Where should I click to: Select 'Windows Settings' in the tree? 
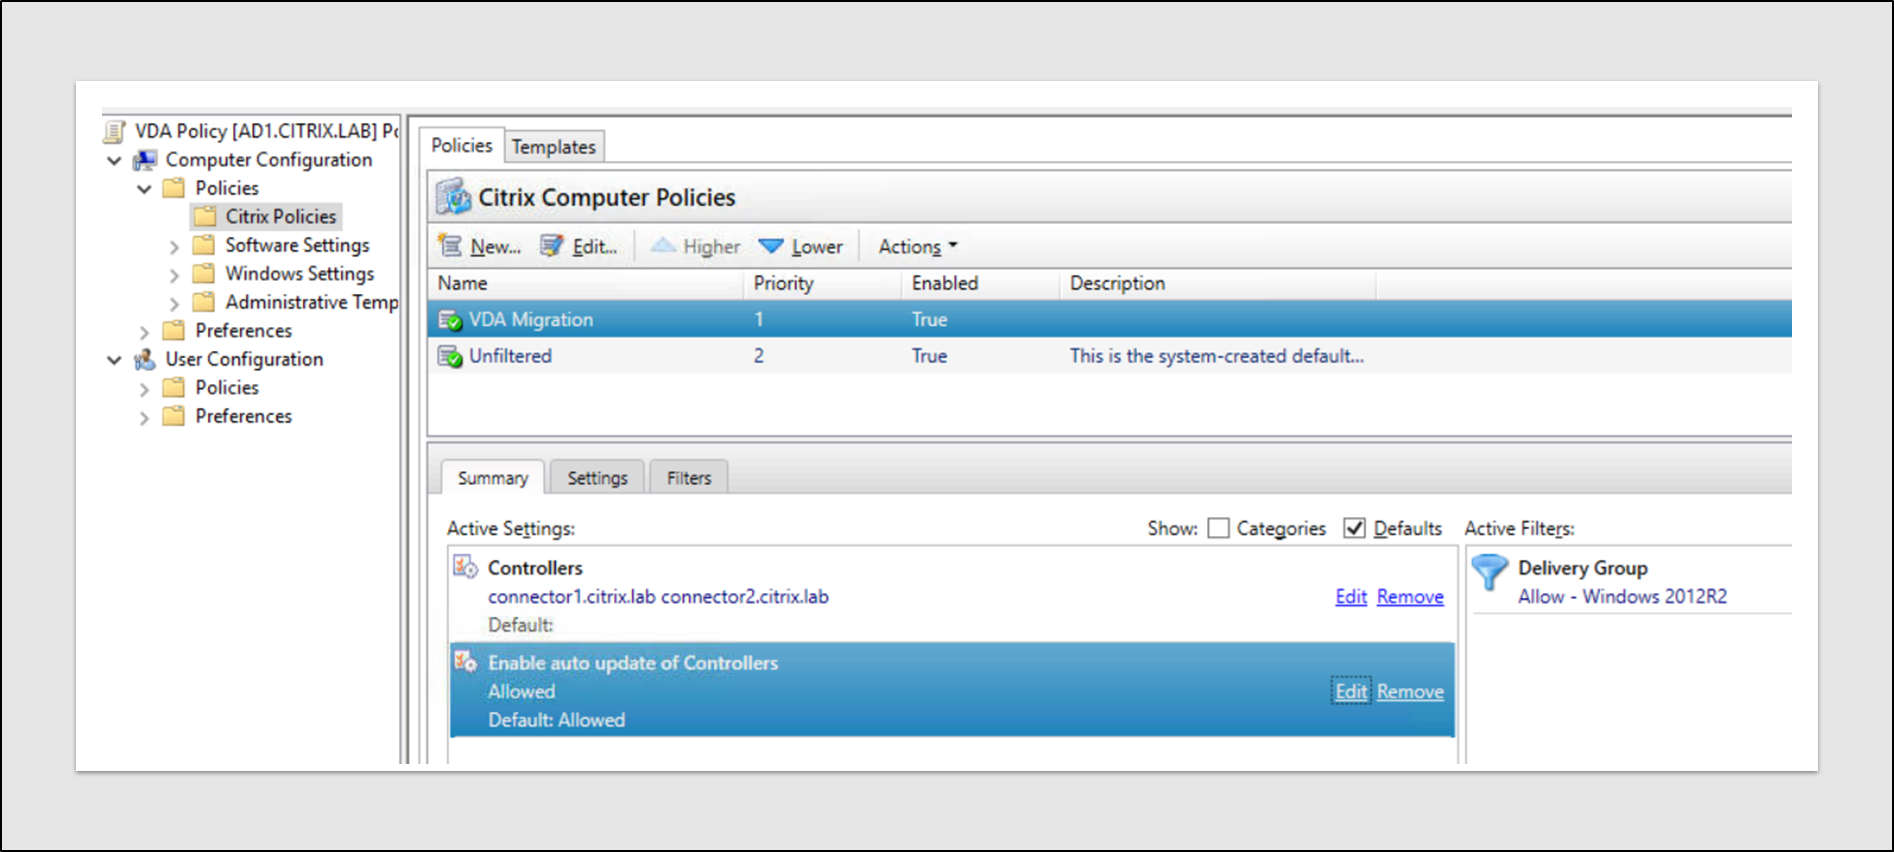(300, 273)
